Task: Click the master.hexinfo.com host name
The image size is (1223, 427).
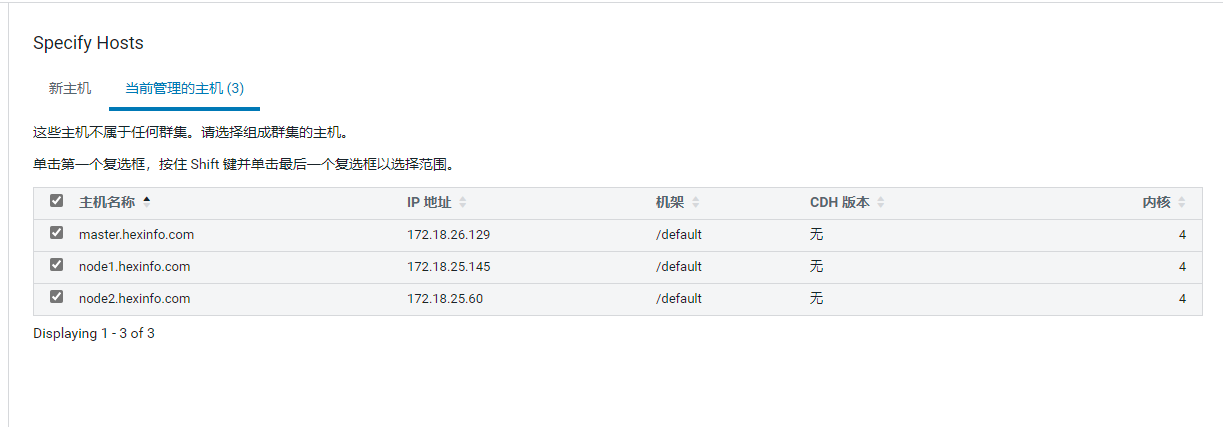Action: point(136,234)
